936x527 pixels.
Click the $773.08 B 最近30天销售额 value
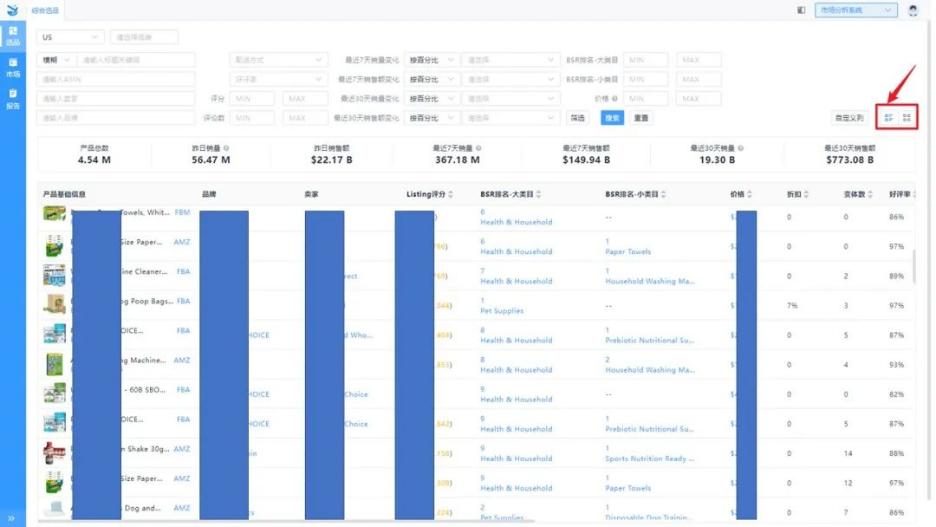pos(849,160)
